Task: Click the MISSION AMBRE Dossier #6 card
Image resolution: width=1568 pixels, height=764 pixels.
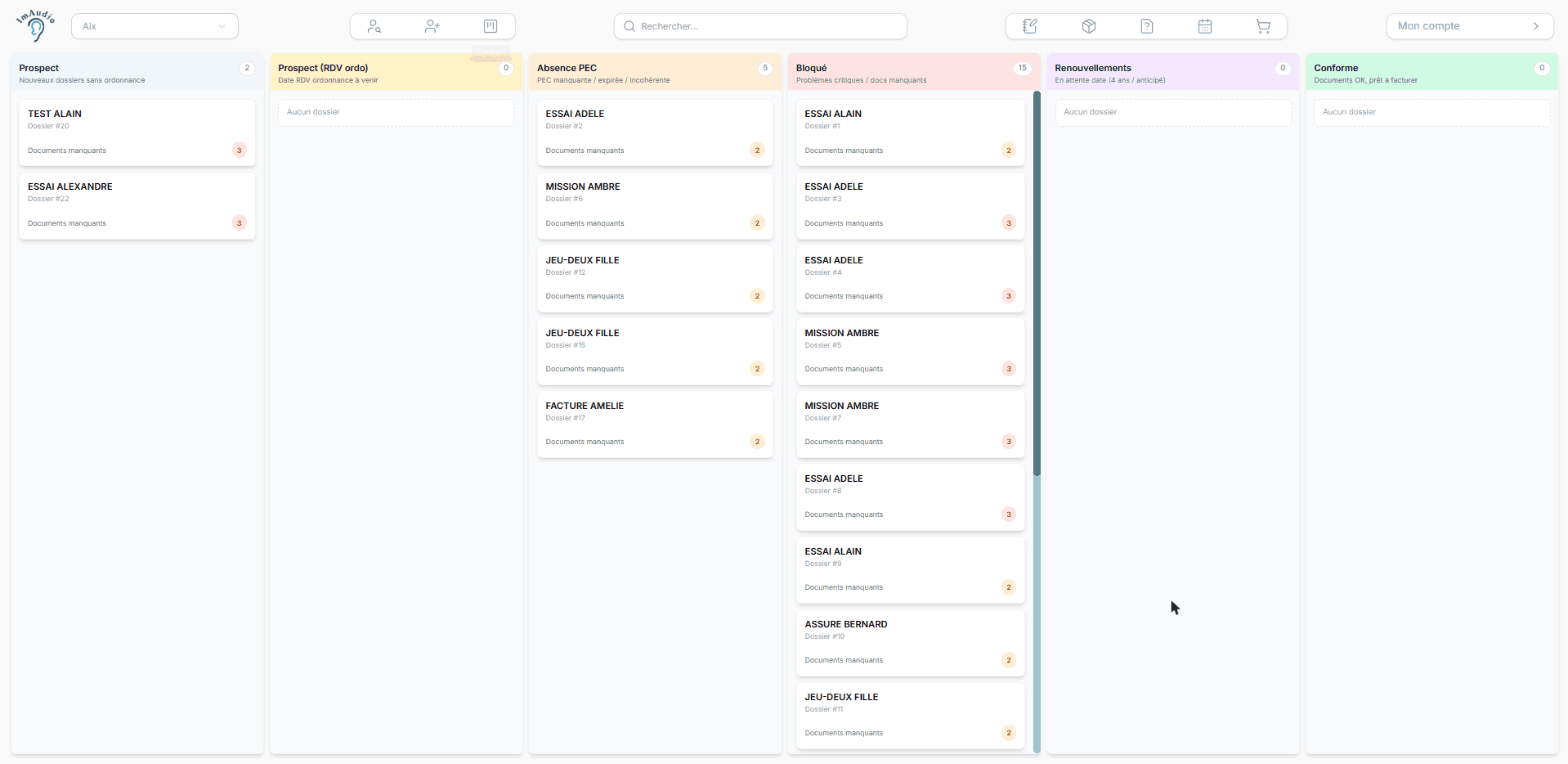Action: pos(655,206)
